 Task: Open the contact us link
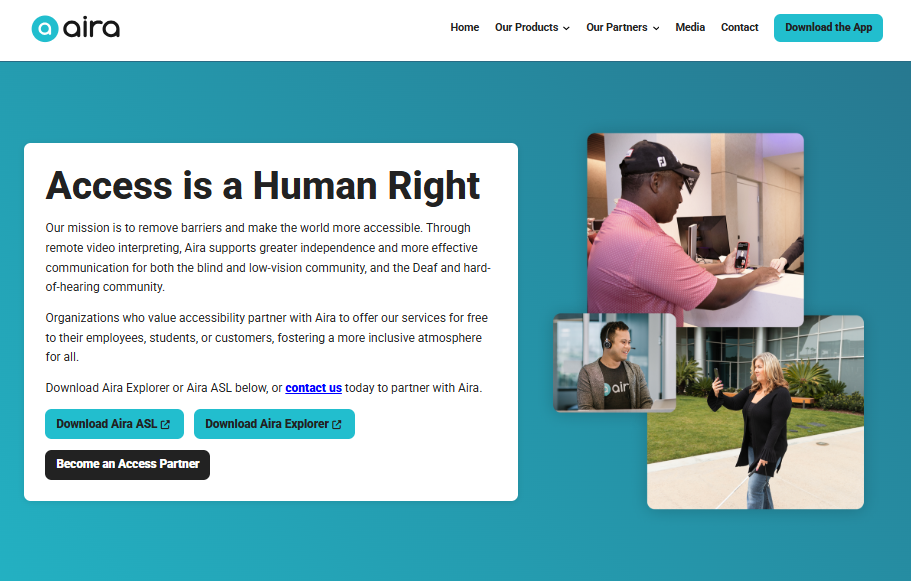313,387
